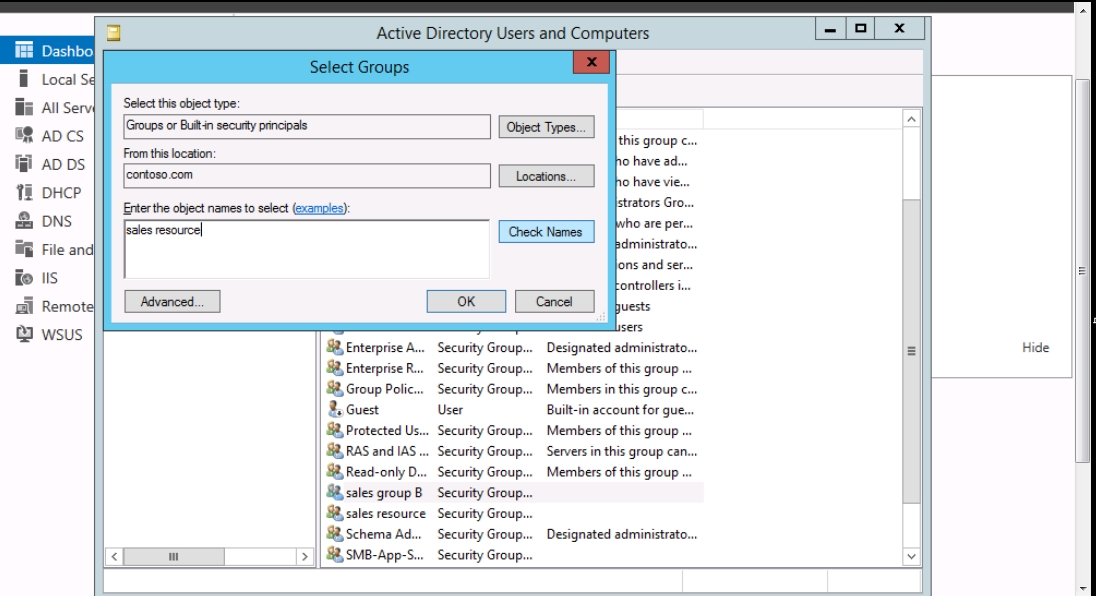Open the AD DS sidebar item
Image resolution: width=1096 pixels, height=596 pixels.
62,165
